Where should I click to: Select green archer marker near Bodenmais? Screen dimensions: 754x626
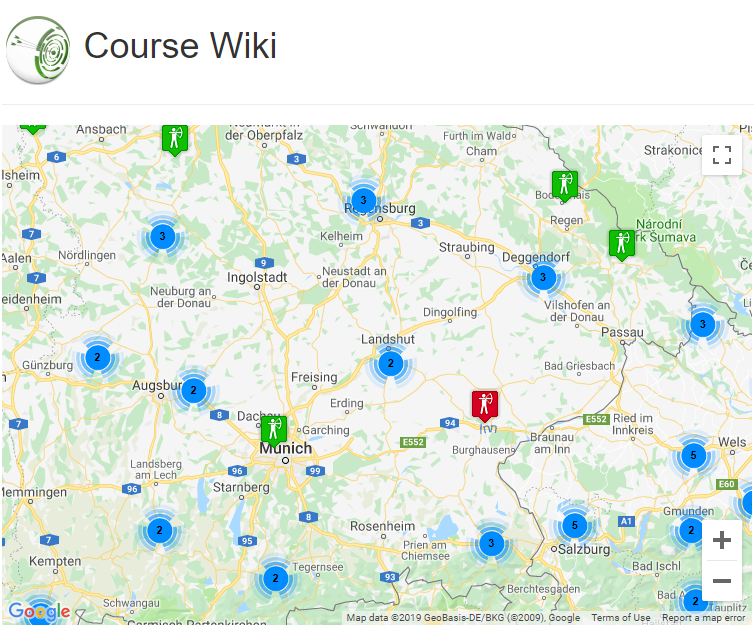point(565,186)
